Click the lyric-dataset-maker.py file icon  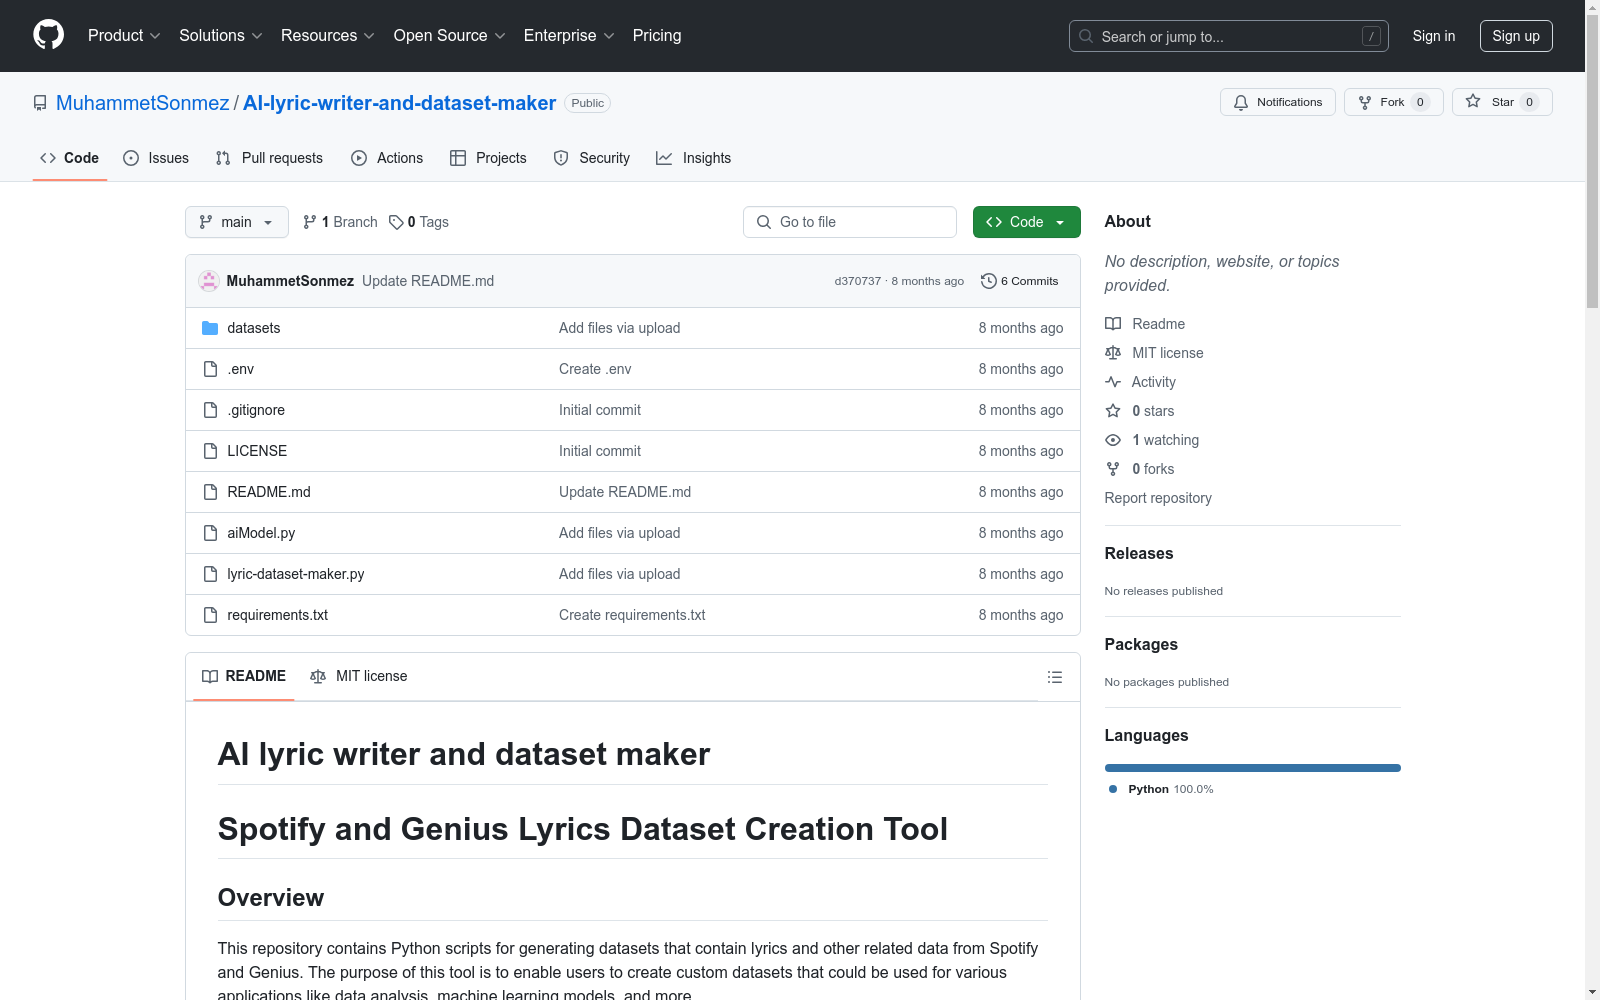(210, 574)
